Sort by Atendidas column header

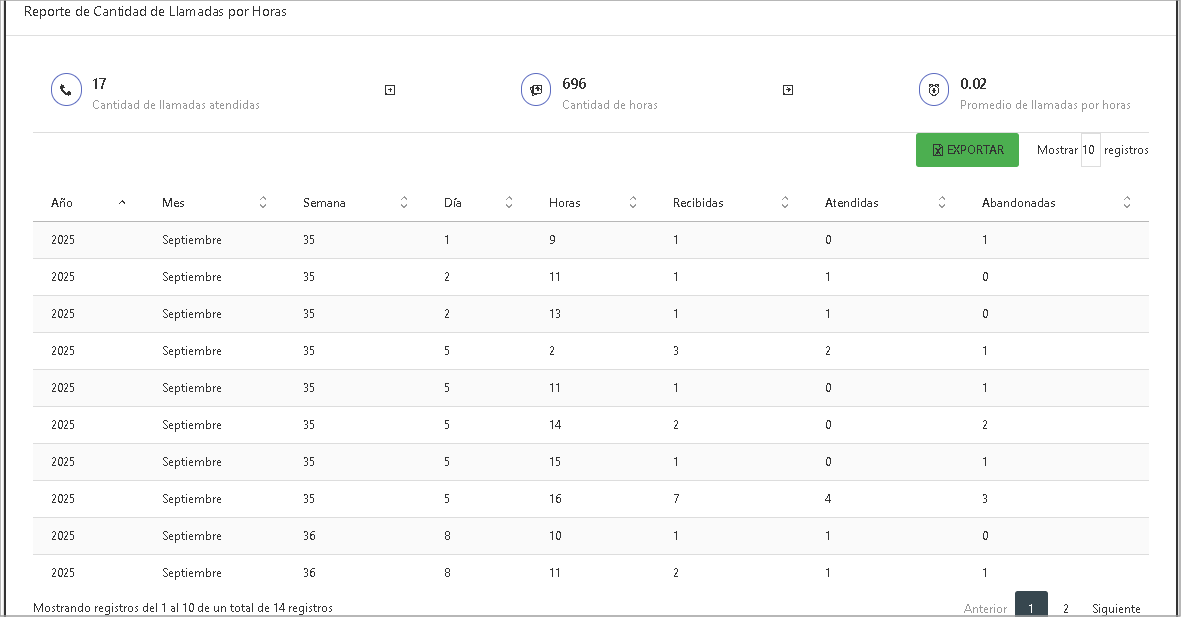click(x=942, y=203)
